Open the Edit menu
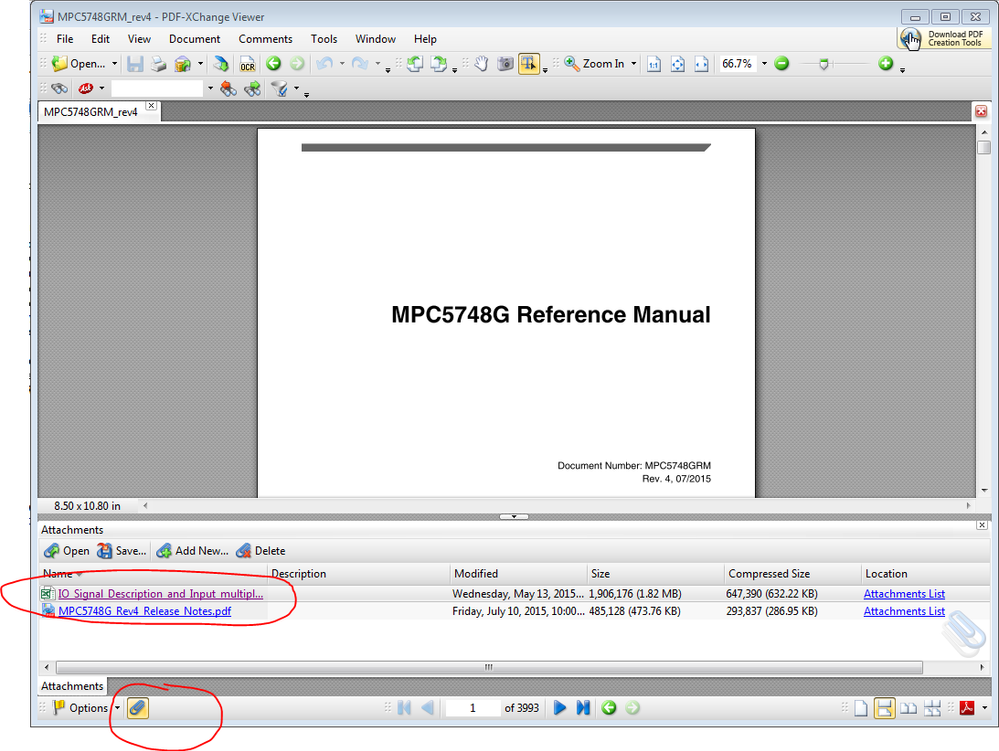999x751 pixels. 100,39
